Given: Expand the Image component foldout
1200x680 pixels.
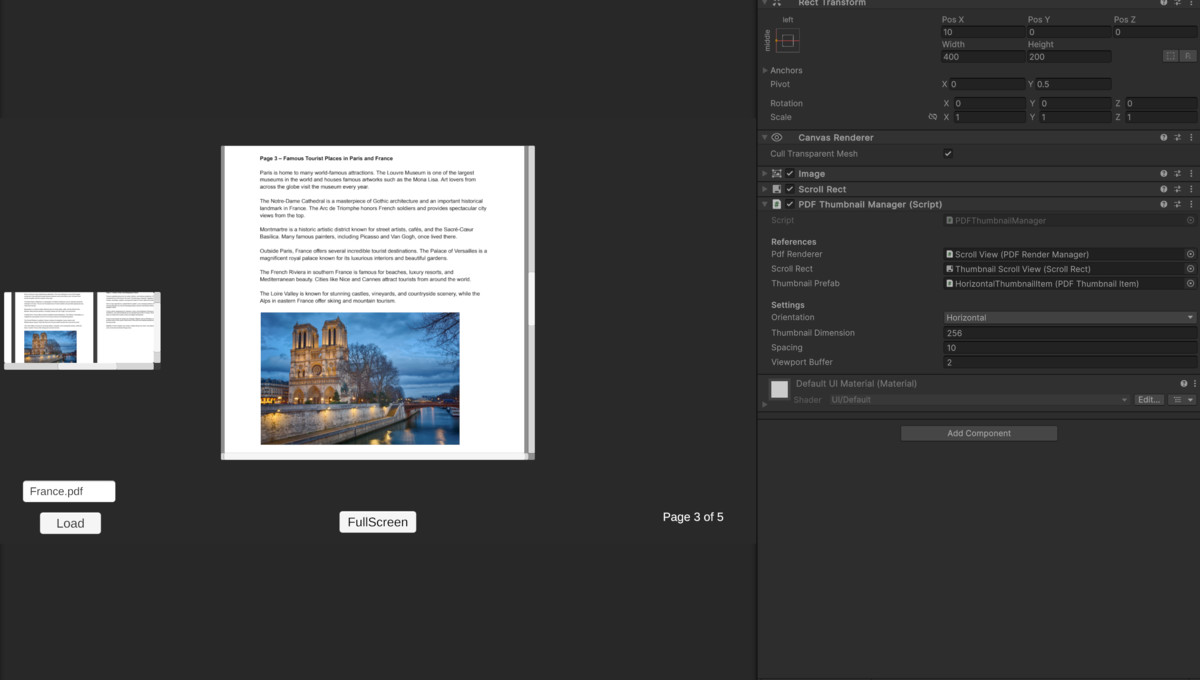Looking at the screenshot, I should (x=765, y=174).
